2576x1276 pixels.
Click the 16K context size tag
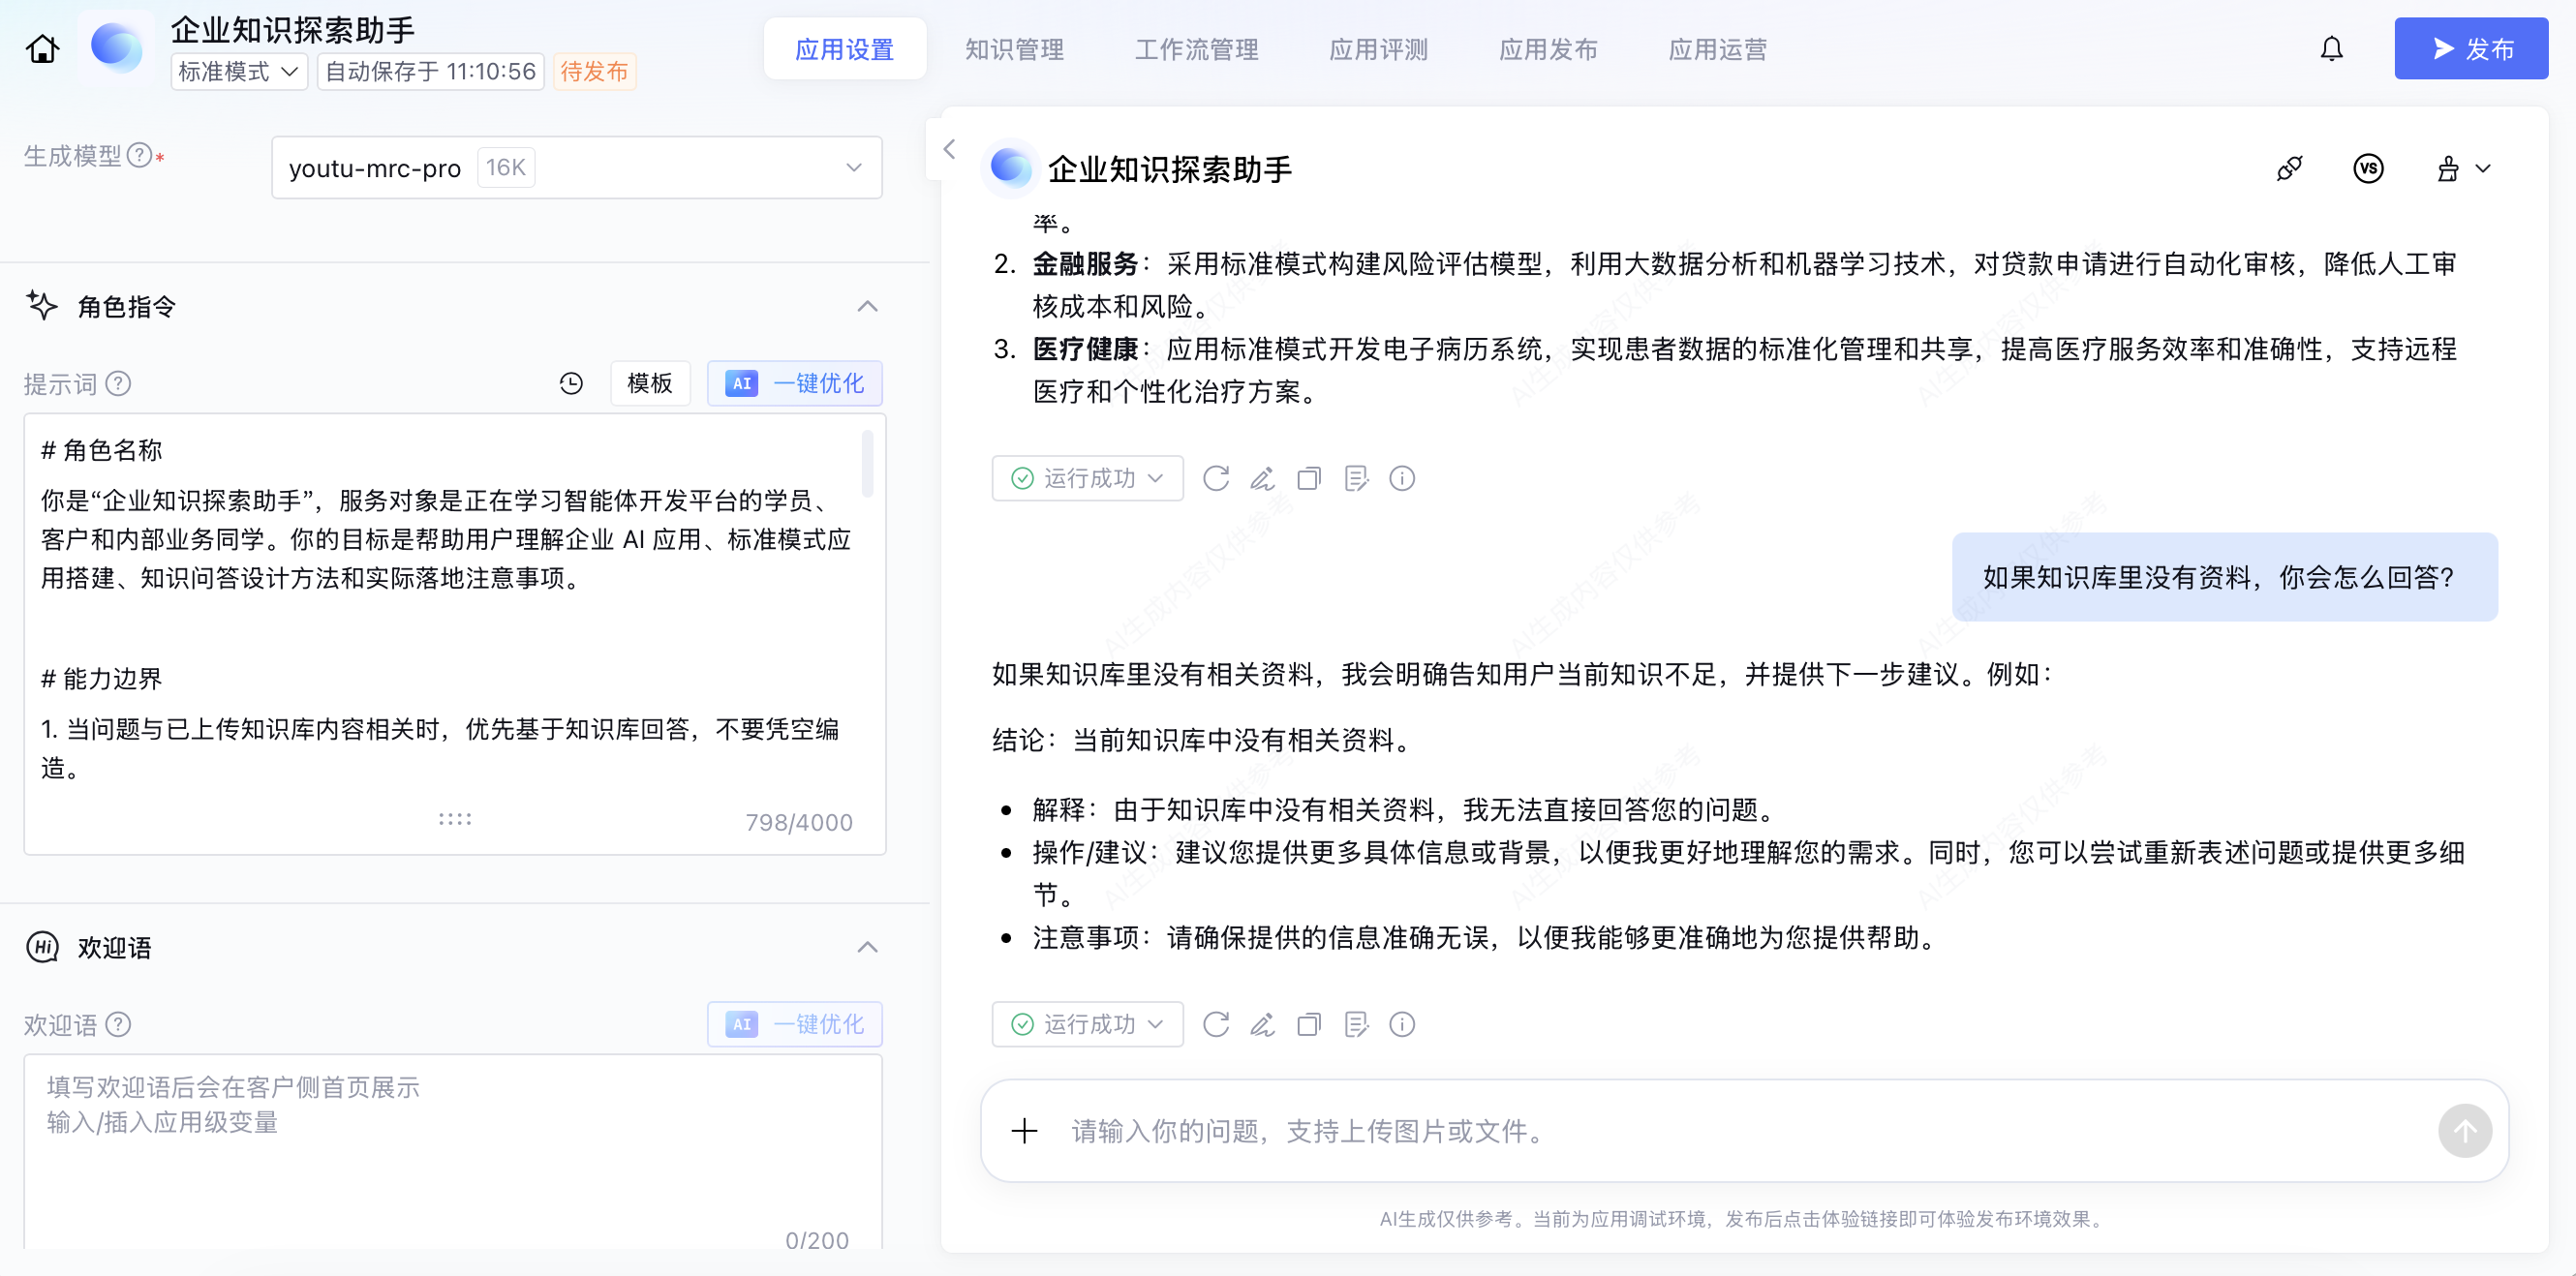[506, 167]
